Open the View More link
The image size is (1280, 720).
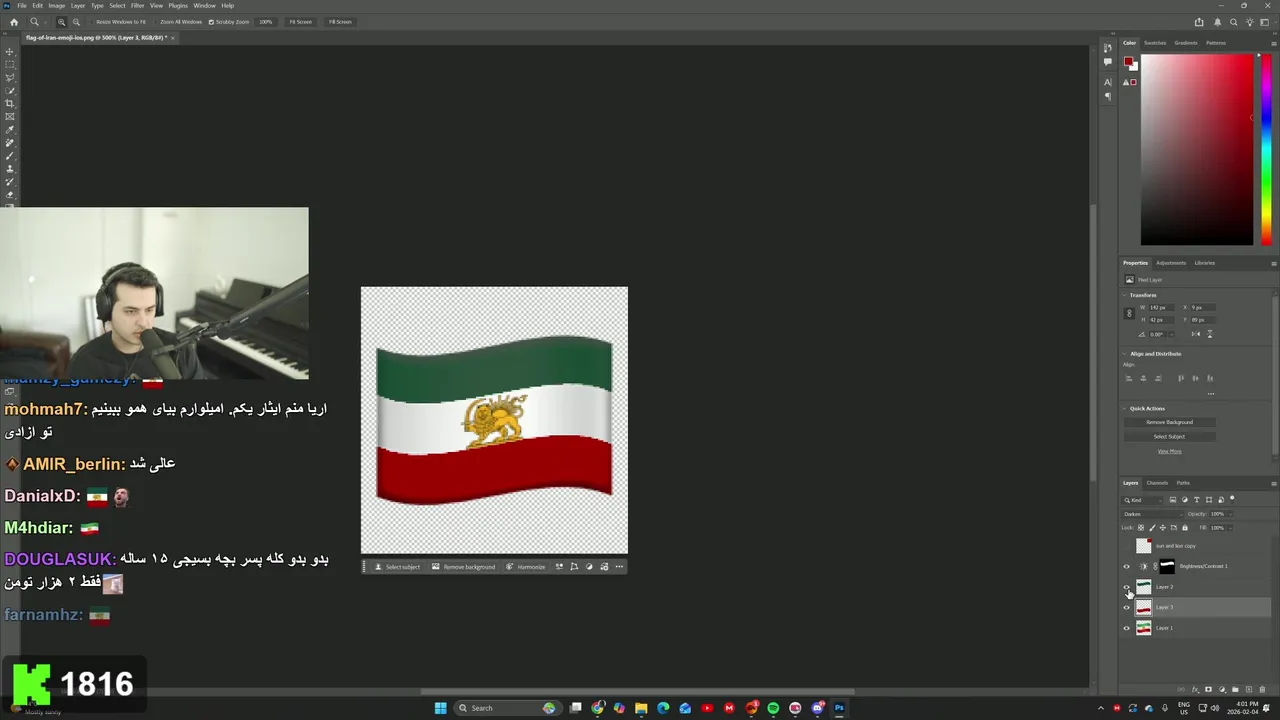[x=1169, y=451]
